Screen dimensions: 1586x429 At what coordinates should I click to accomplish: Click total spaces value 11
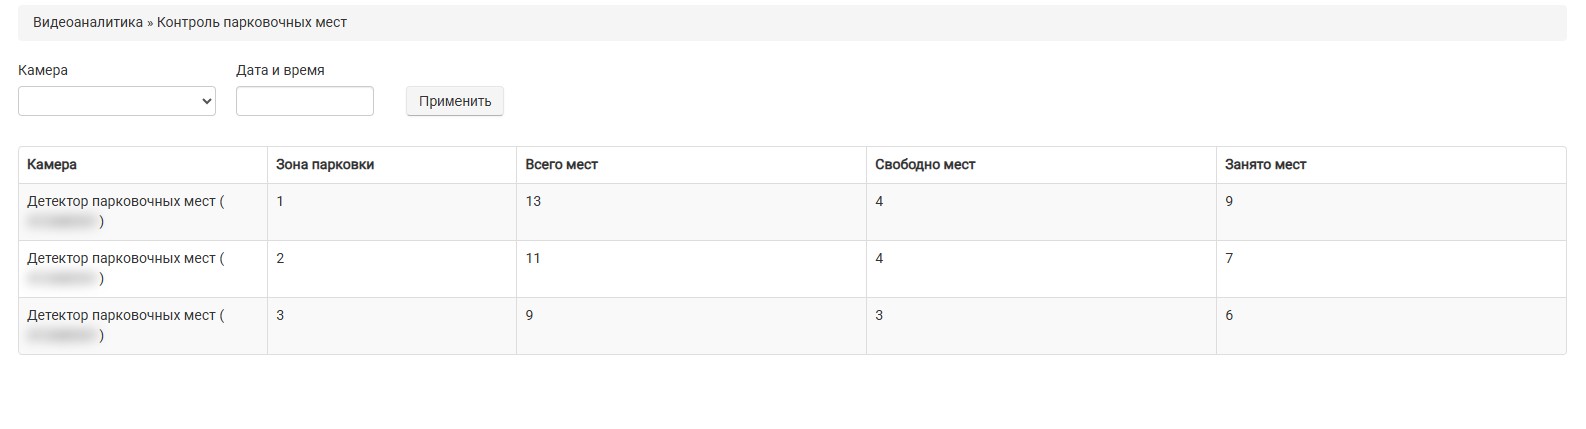533,259
